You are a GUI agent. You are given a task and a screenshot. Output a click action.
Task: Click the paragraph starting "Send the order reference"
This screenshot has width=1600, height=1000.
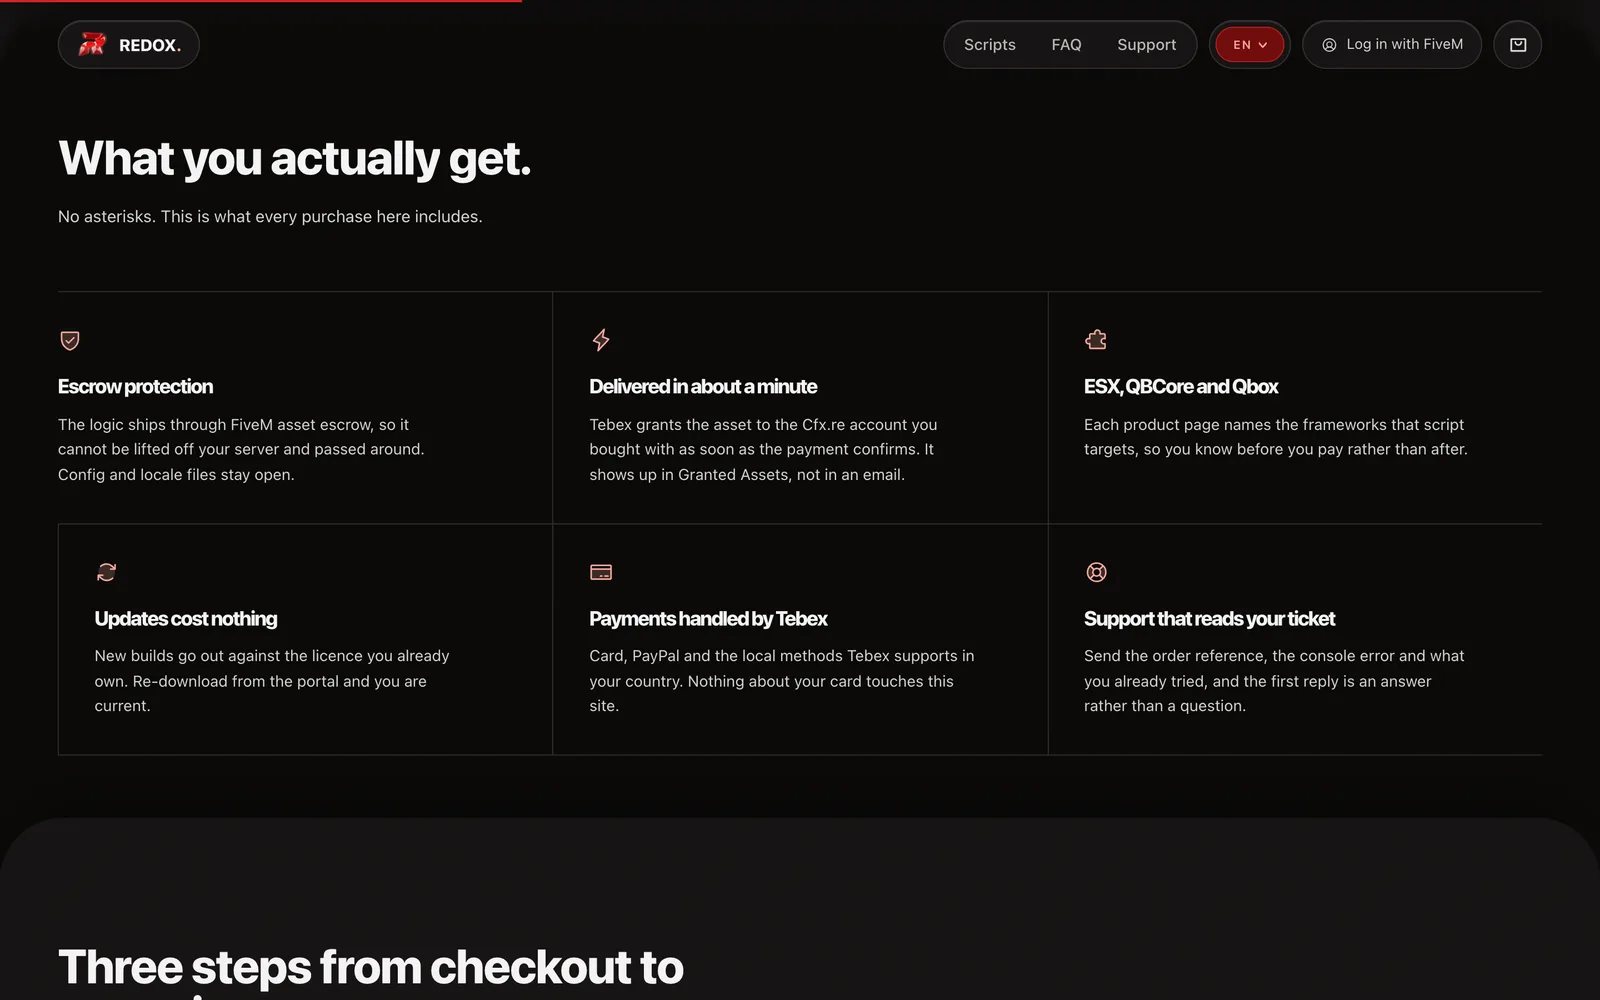[x=1274, y=681]
